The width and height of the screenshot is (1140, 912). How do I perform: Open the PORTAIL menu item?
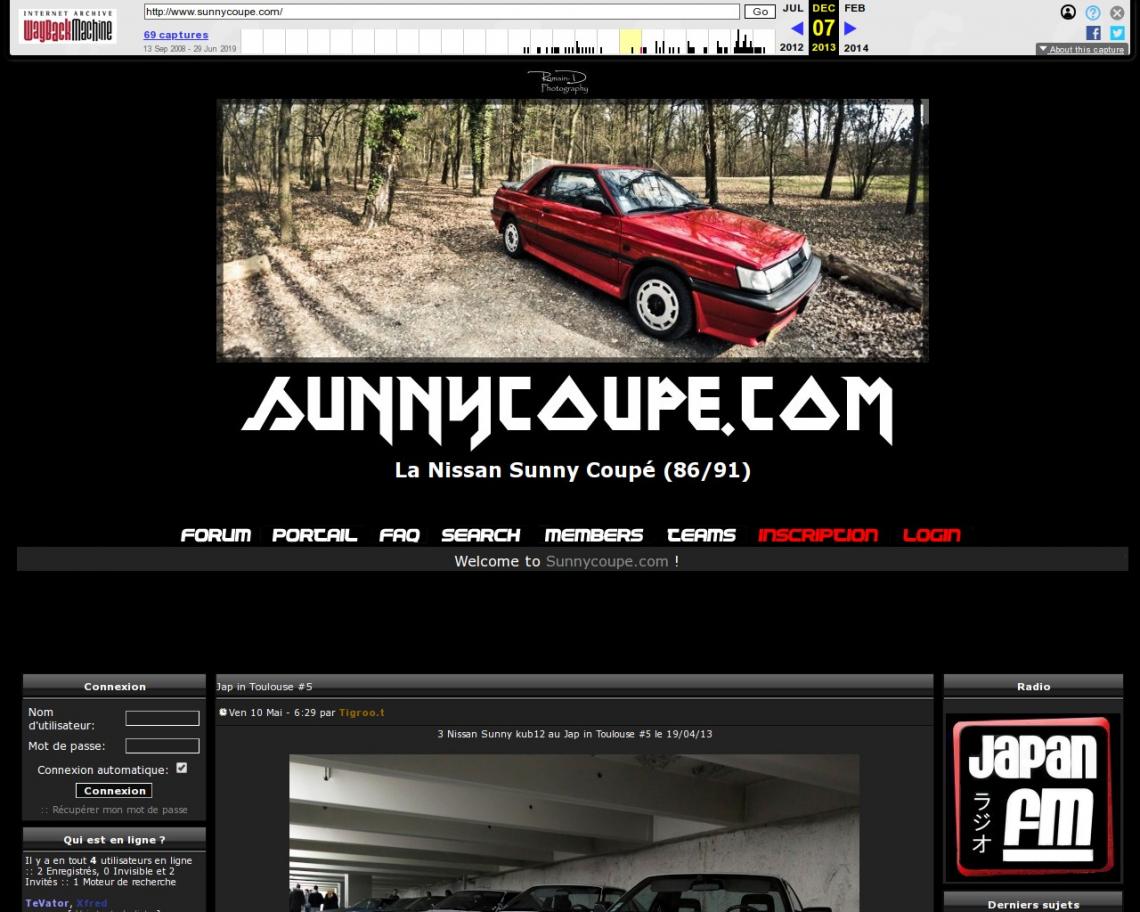click(x=314, y=535)
